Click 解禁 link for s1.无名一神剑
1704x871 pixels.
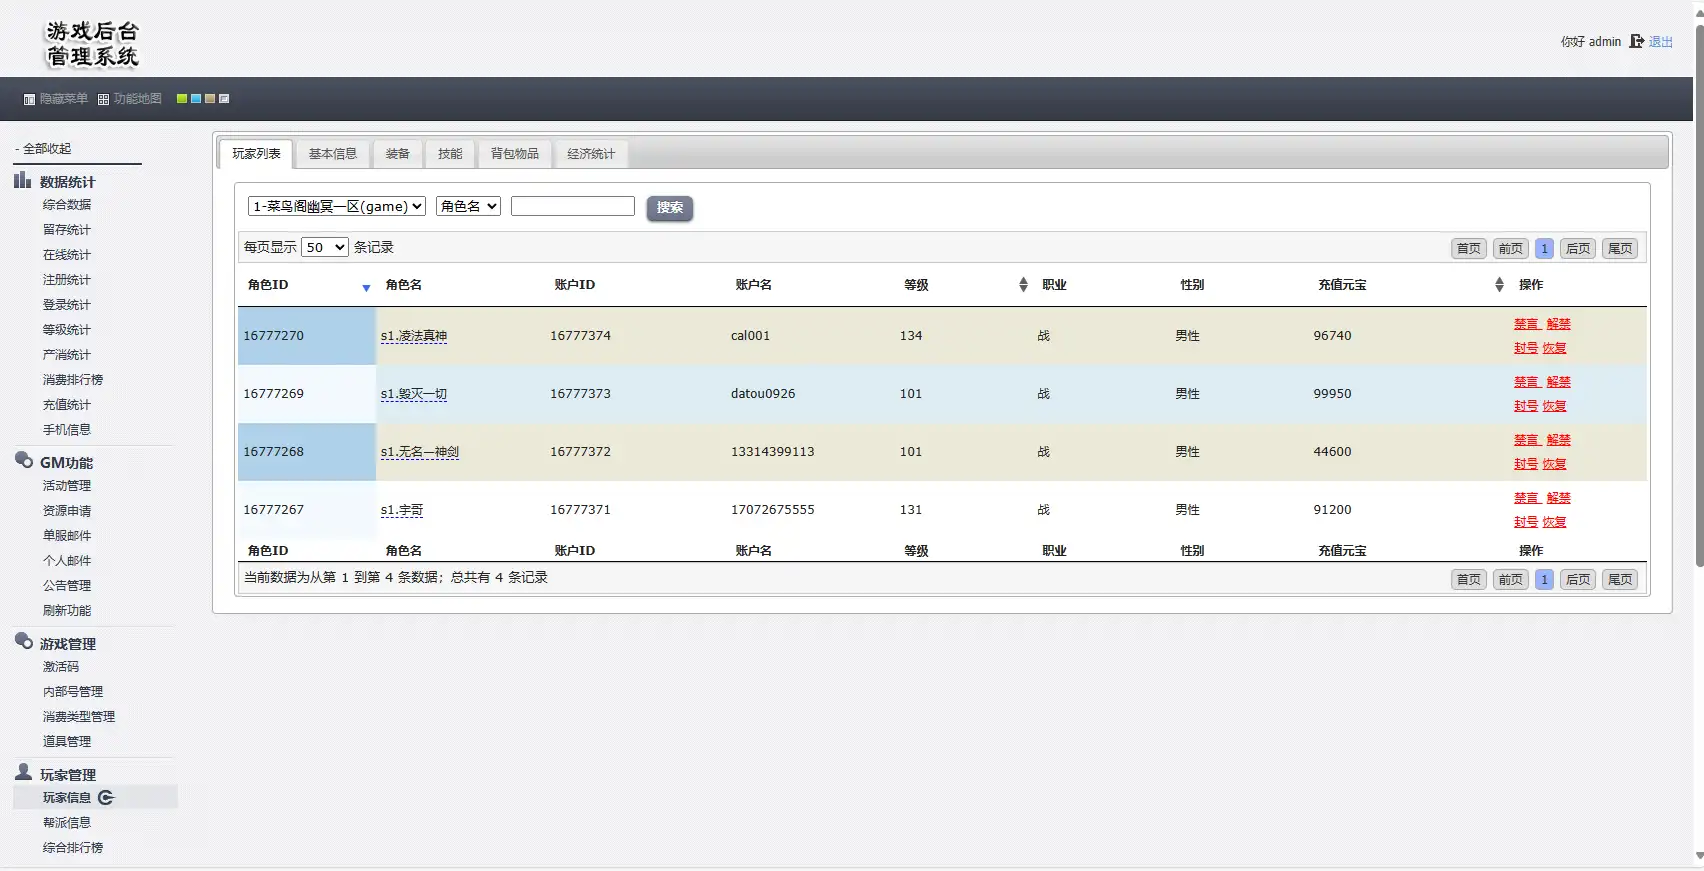(x=1559, y=440)
